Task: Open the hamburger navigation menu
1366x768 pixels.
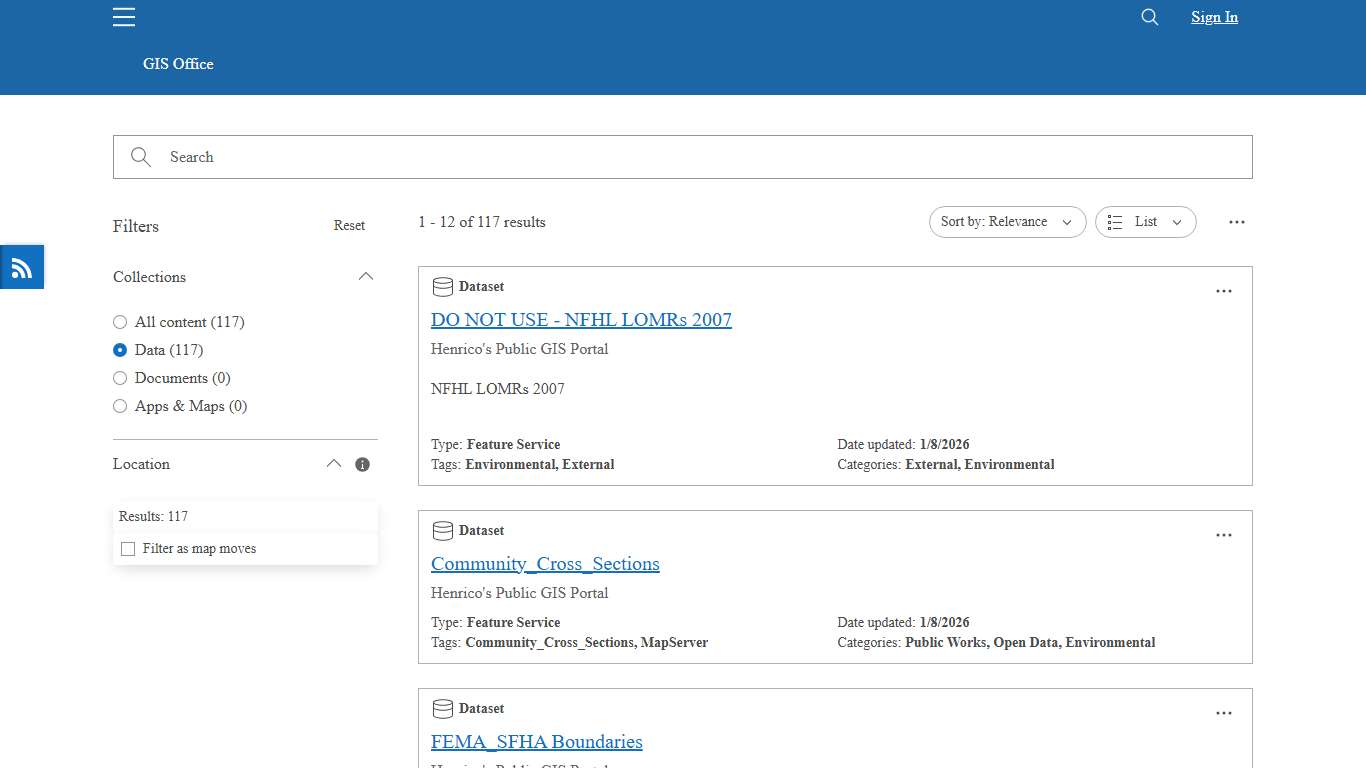Action: pos(124,17)
